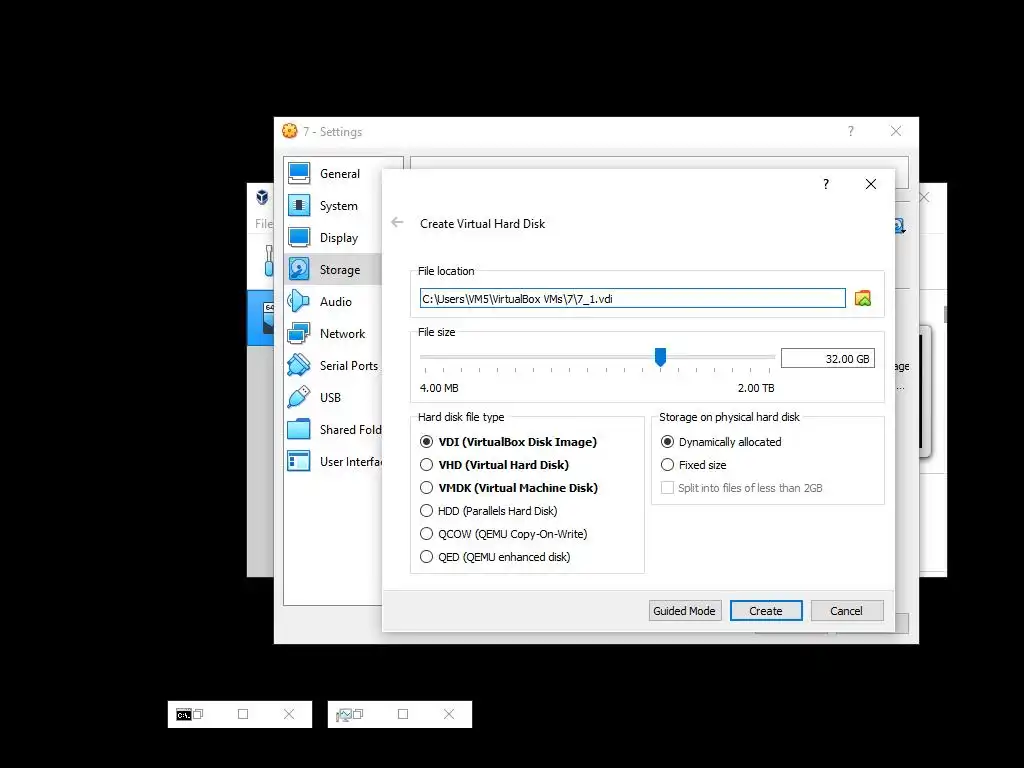This screenshot has width=1024, height=768.
Task: Click the file location path field
Action: (x=632, y=298)
